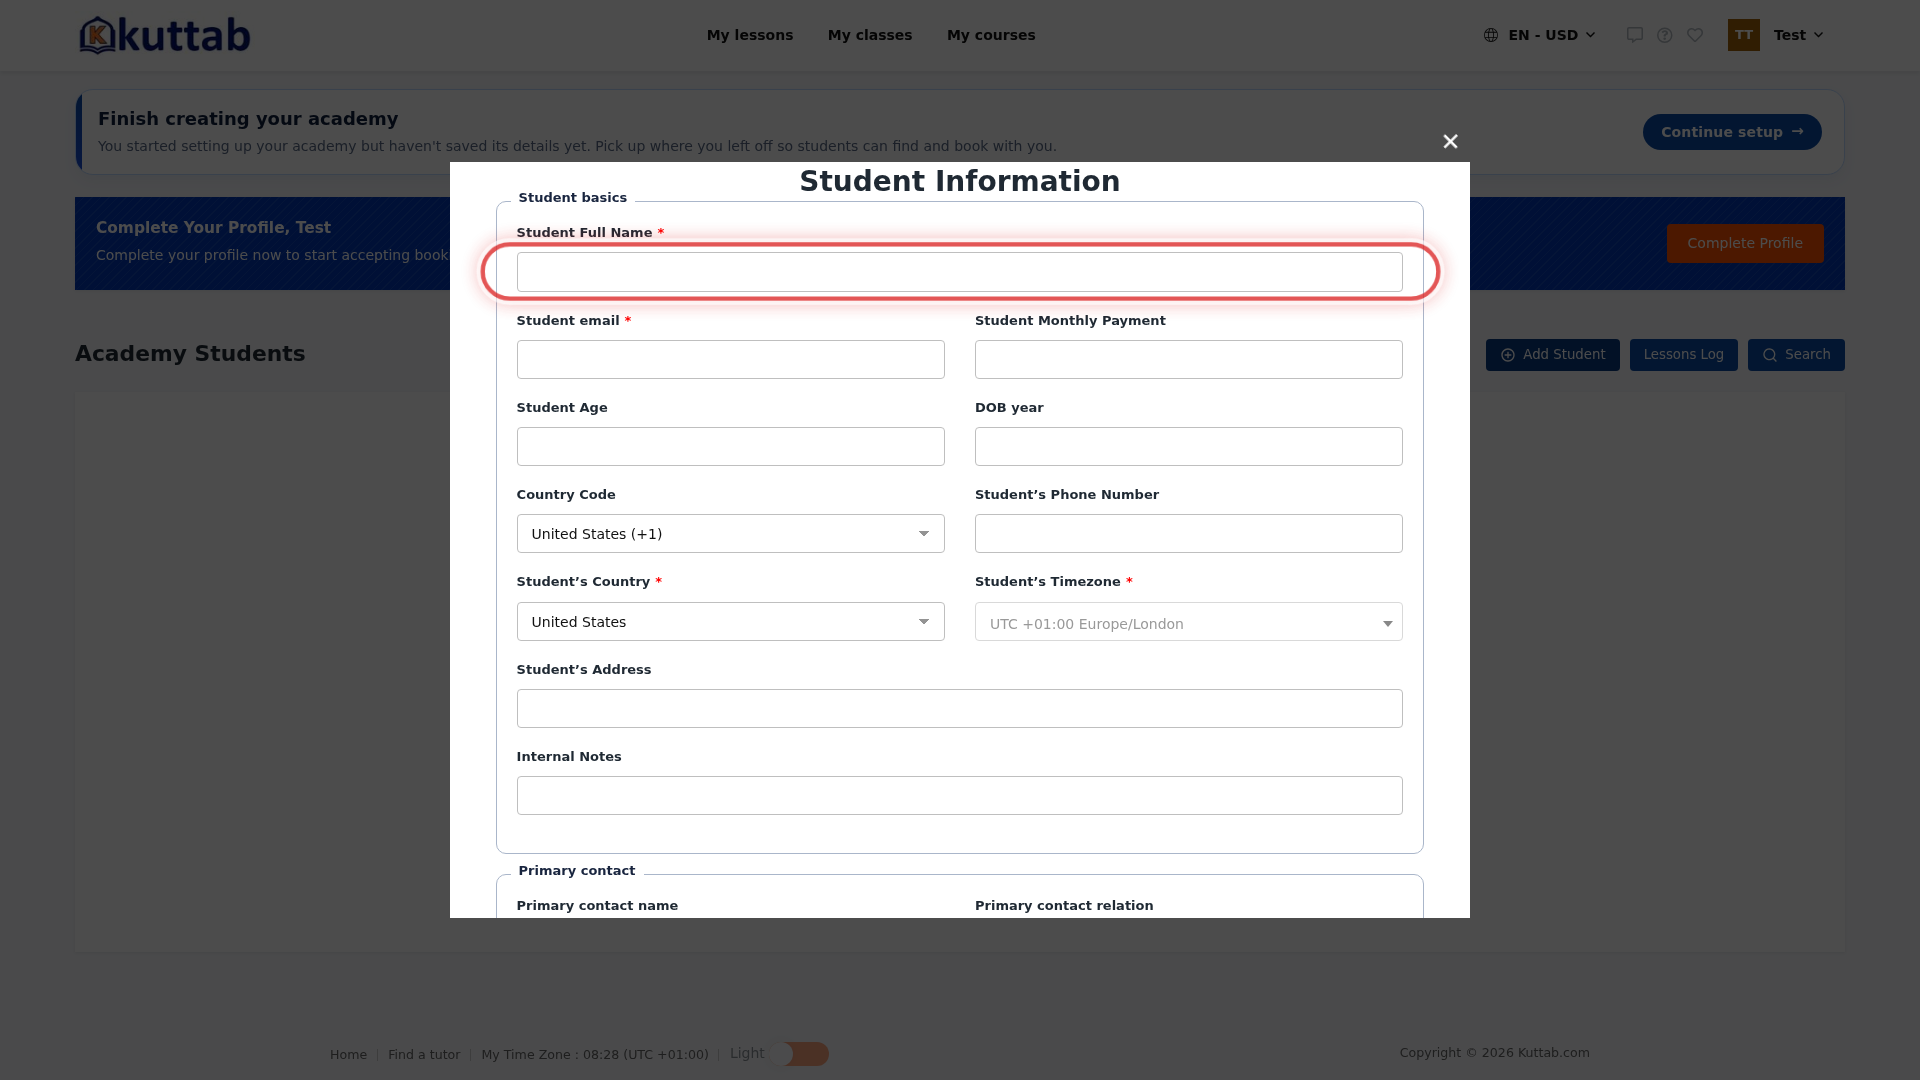Open the help question mark icon
This screenshot has height=1080, width=1920.
1665,35
